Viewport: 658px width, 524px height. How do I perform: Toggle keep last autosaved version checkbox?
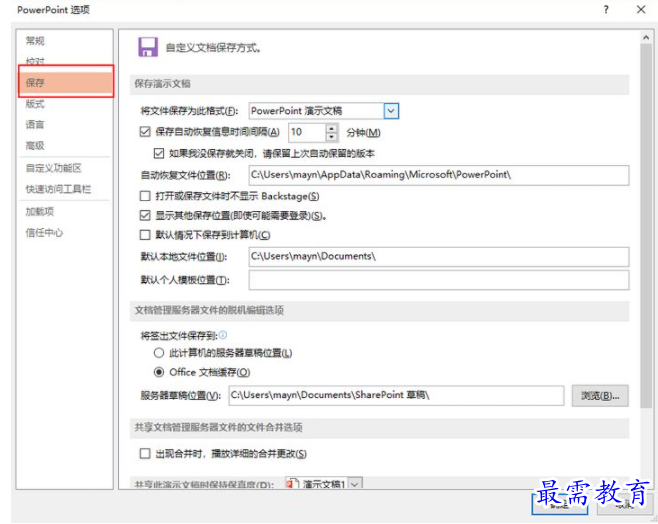point(159,153)
